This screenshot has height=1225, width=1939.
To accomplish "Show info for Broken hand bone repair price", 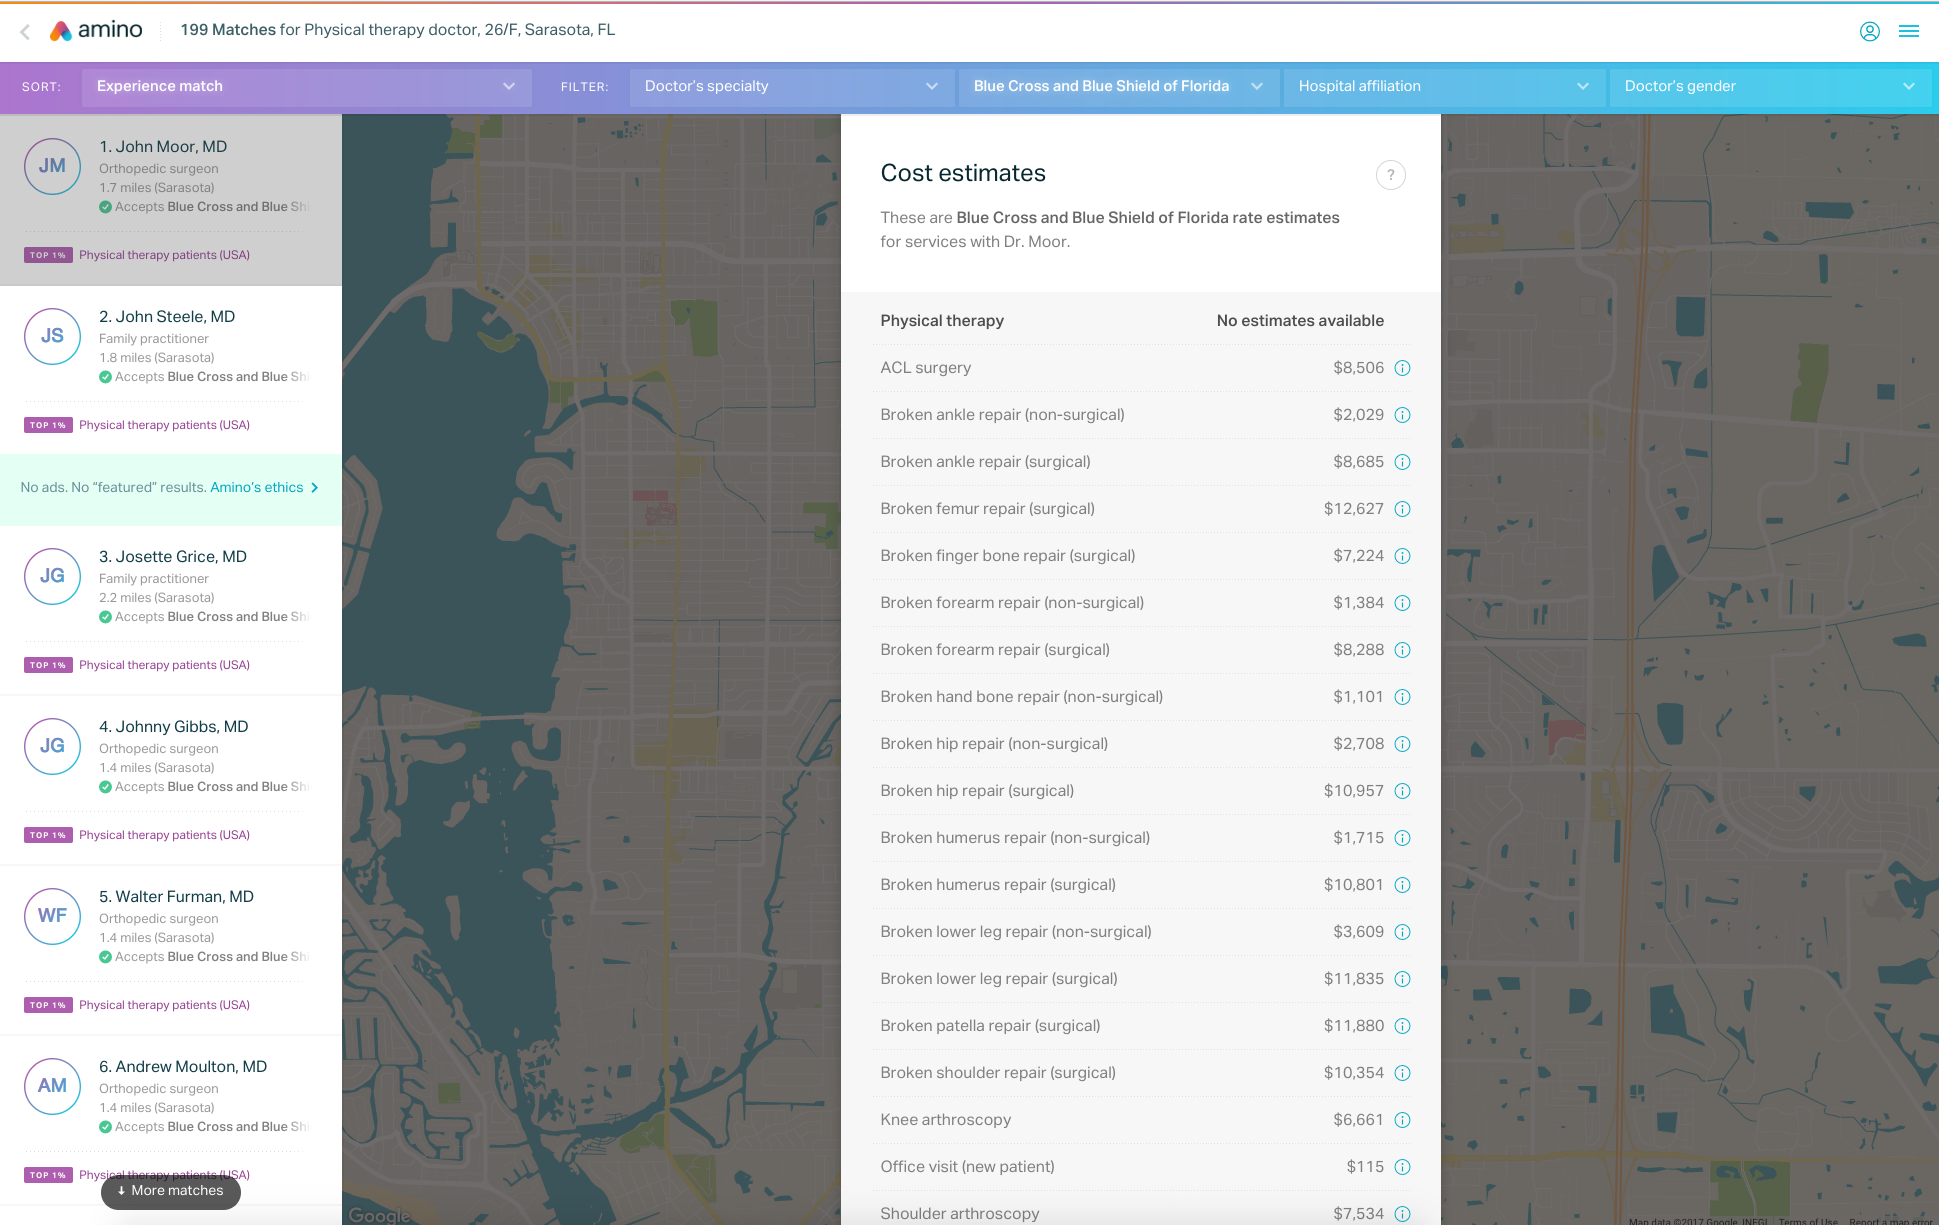I will pos(1402,697).
